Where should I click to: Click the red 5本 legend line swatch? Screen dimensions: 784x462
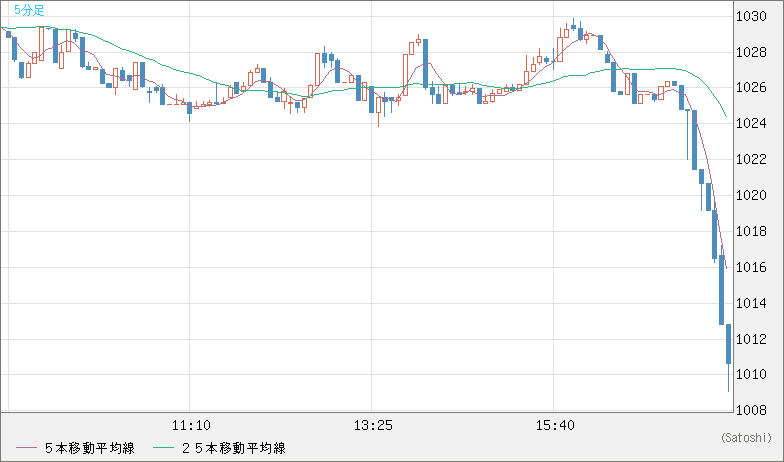[x=27, y=448]
